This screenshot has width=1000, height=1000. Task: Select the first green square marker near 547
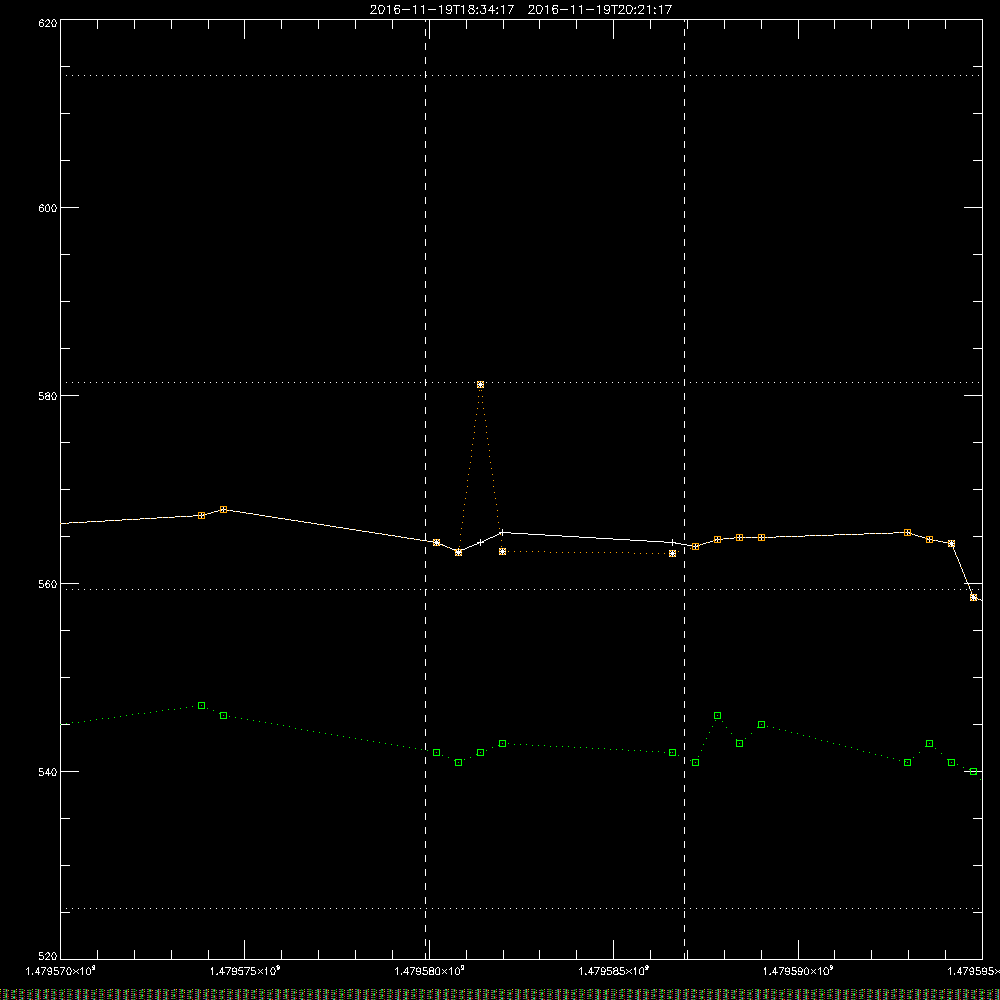tap(202, 705)
